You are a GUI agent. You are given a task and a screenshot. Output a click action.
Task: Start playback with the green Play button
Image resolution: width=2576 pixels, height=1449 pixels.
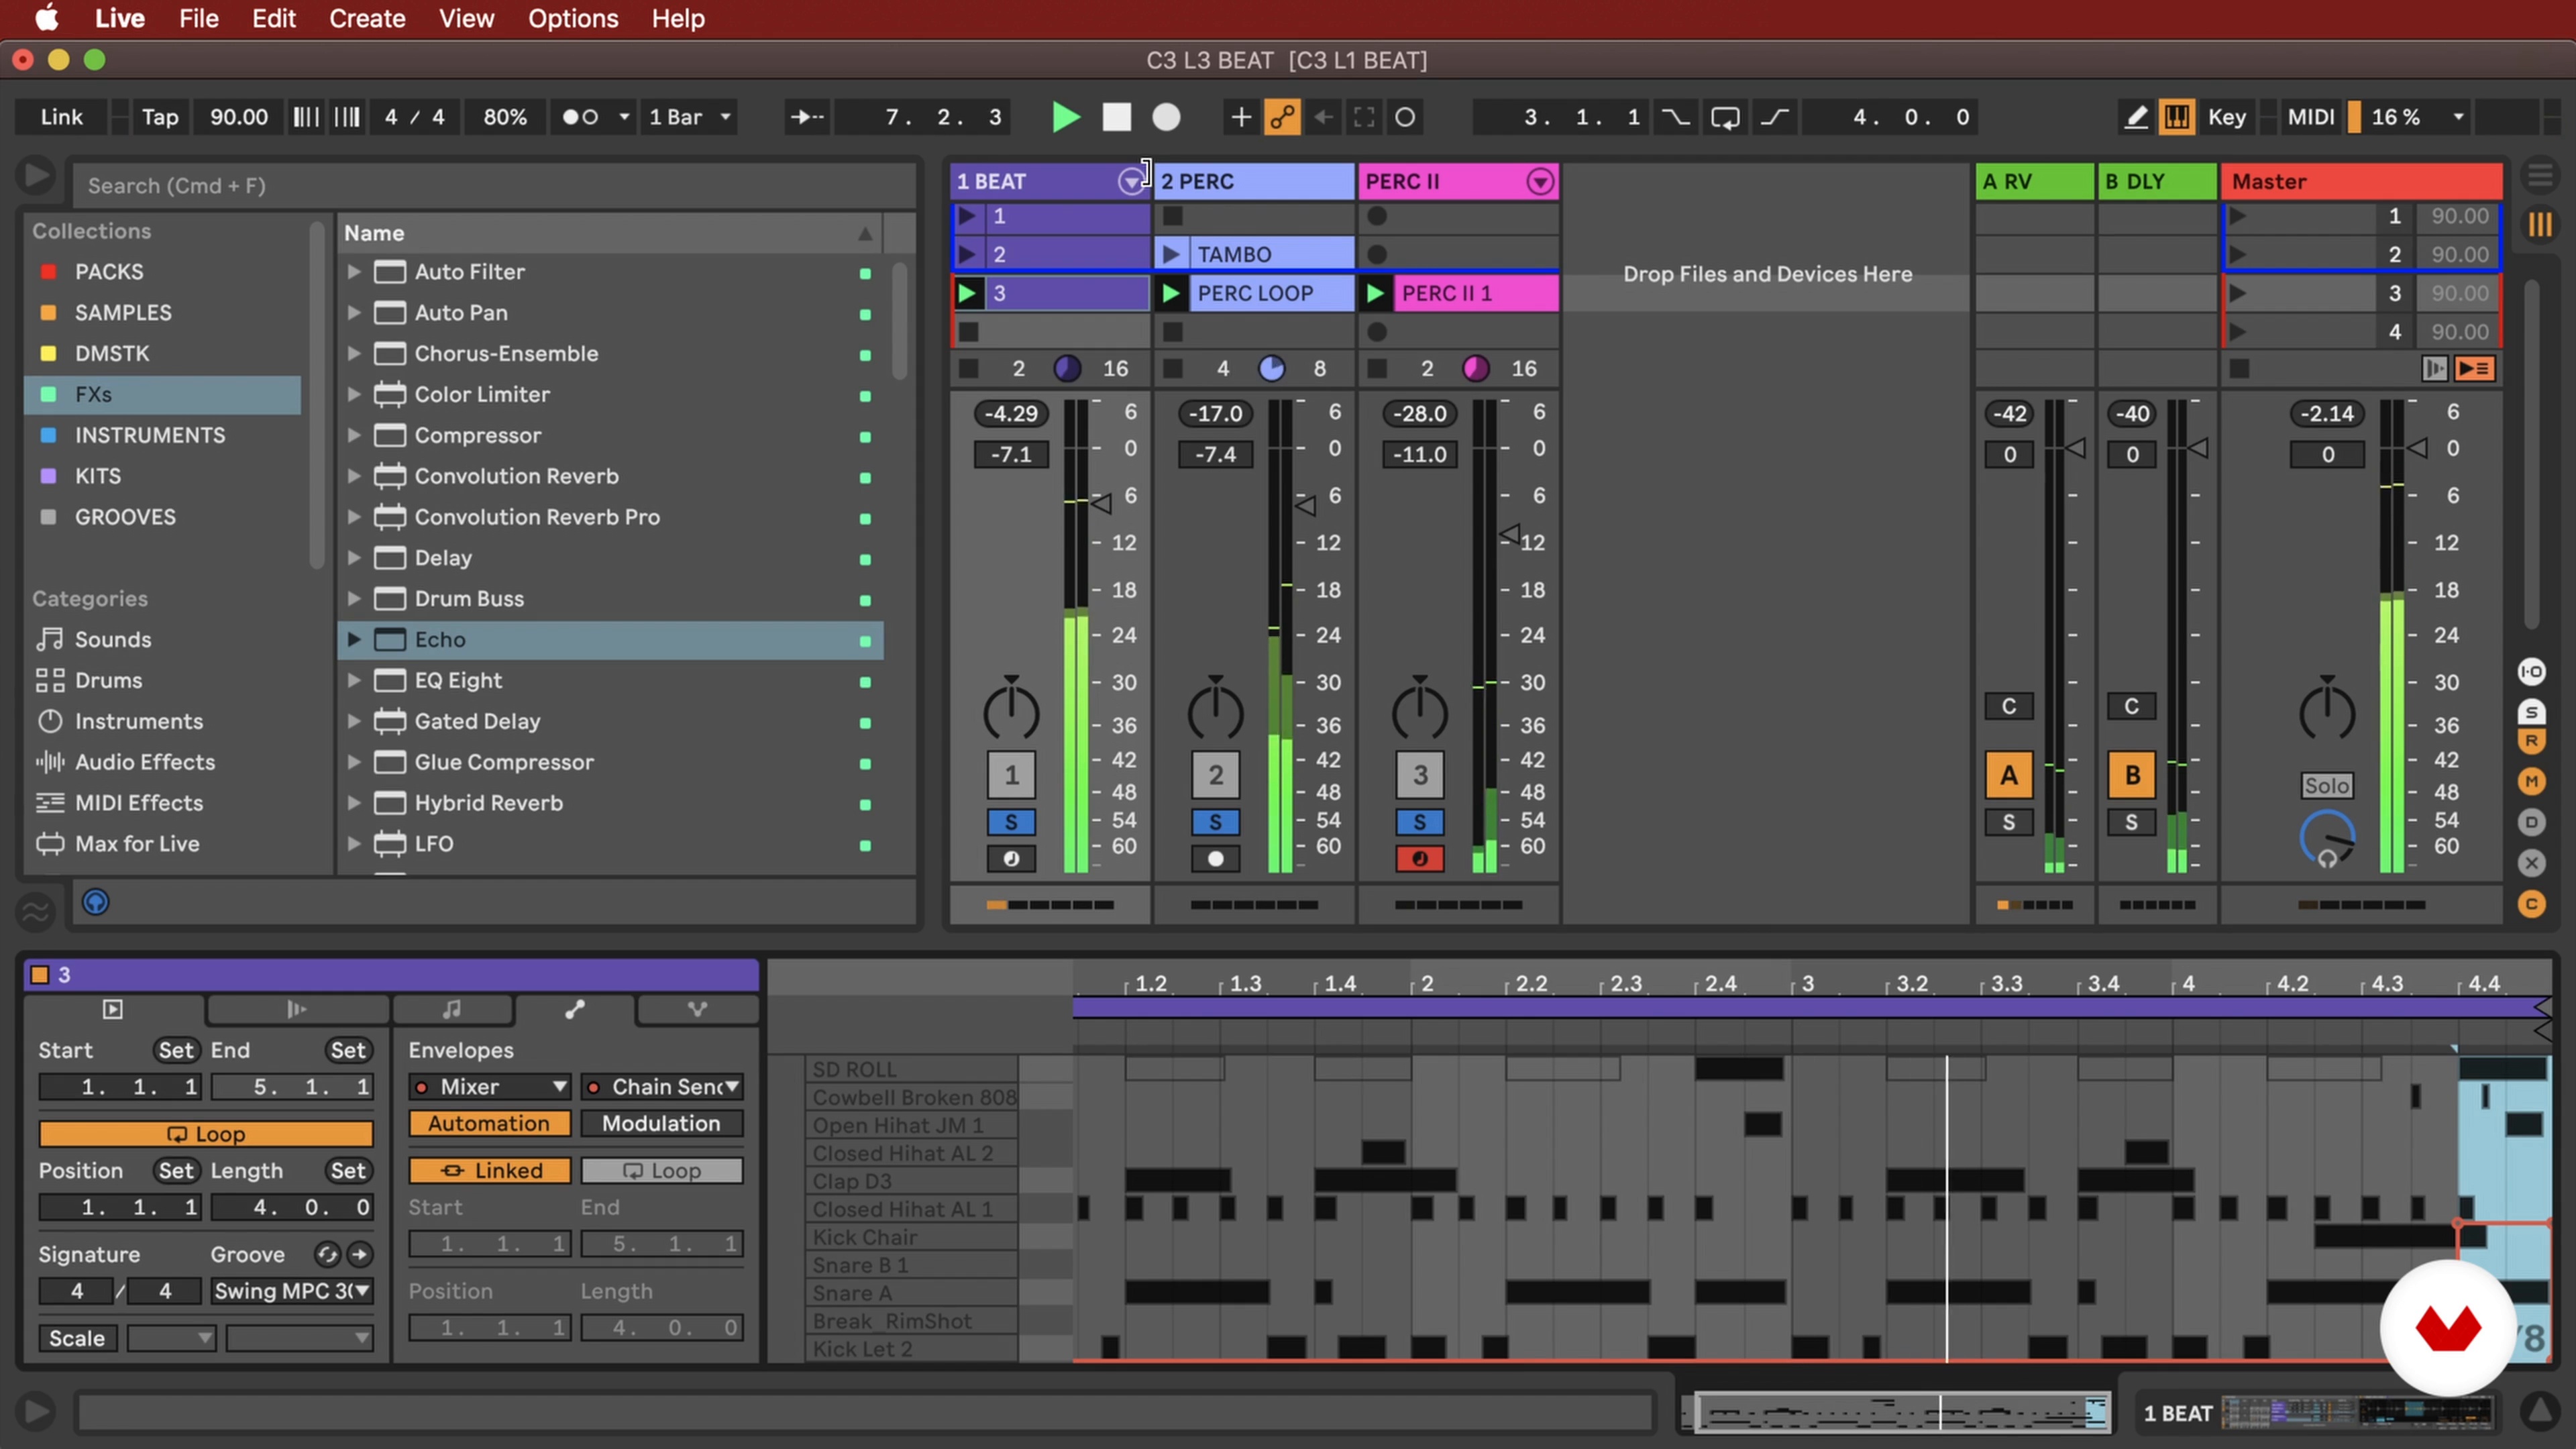point(1066,117)
